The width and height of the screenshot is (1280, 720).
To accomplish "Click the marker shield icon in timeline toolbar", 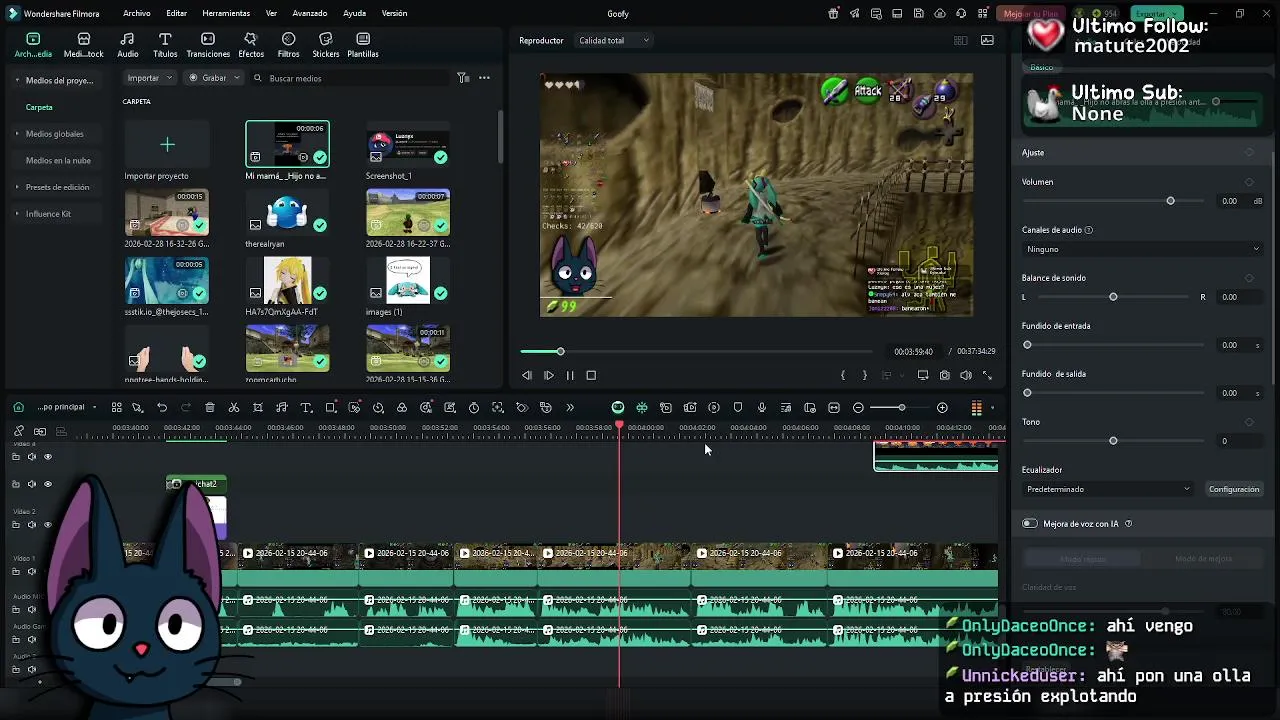I will (738, 408).
